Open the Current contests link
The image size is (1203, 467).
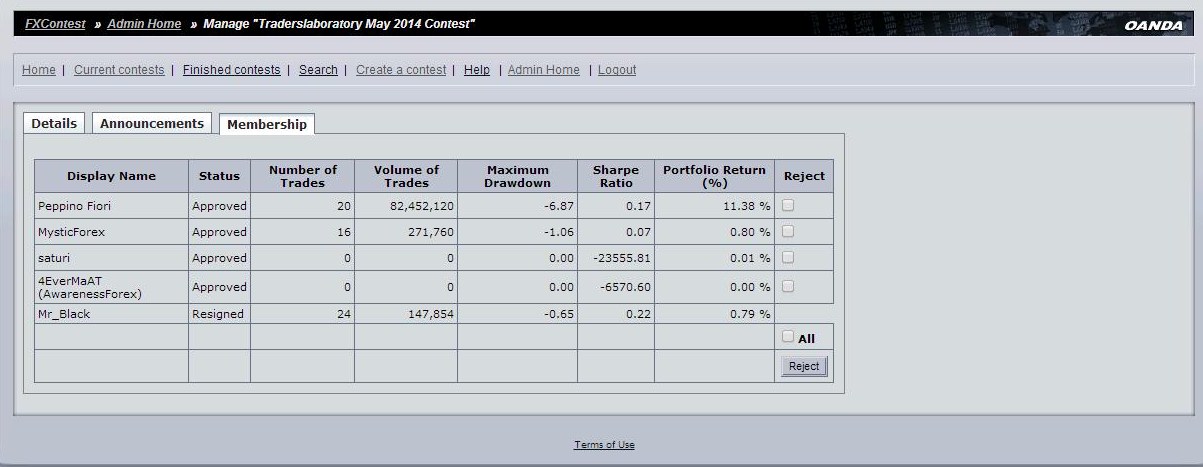point(119,70)
